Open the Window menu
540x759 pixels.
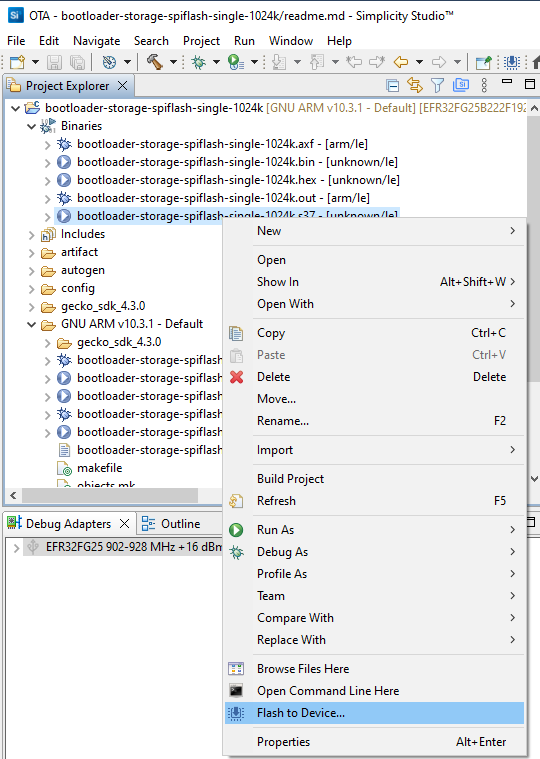pyautogui.click(x=291, y=41)
